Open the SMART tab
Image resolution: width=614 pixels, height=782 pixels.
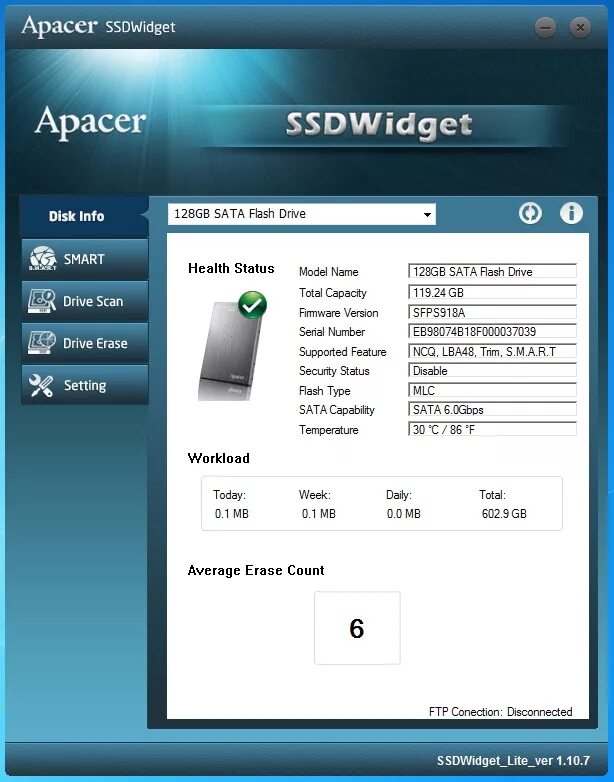coord(85,258)
